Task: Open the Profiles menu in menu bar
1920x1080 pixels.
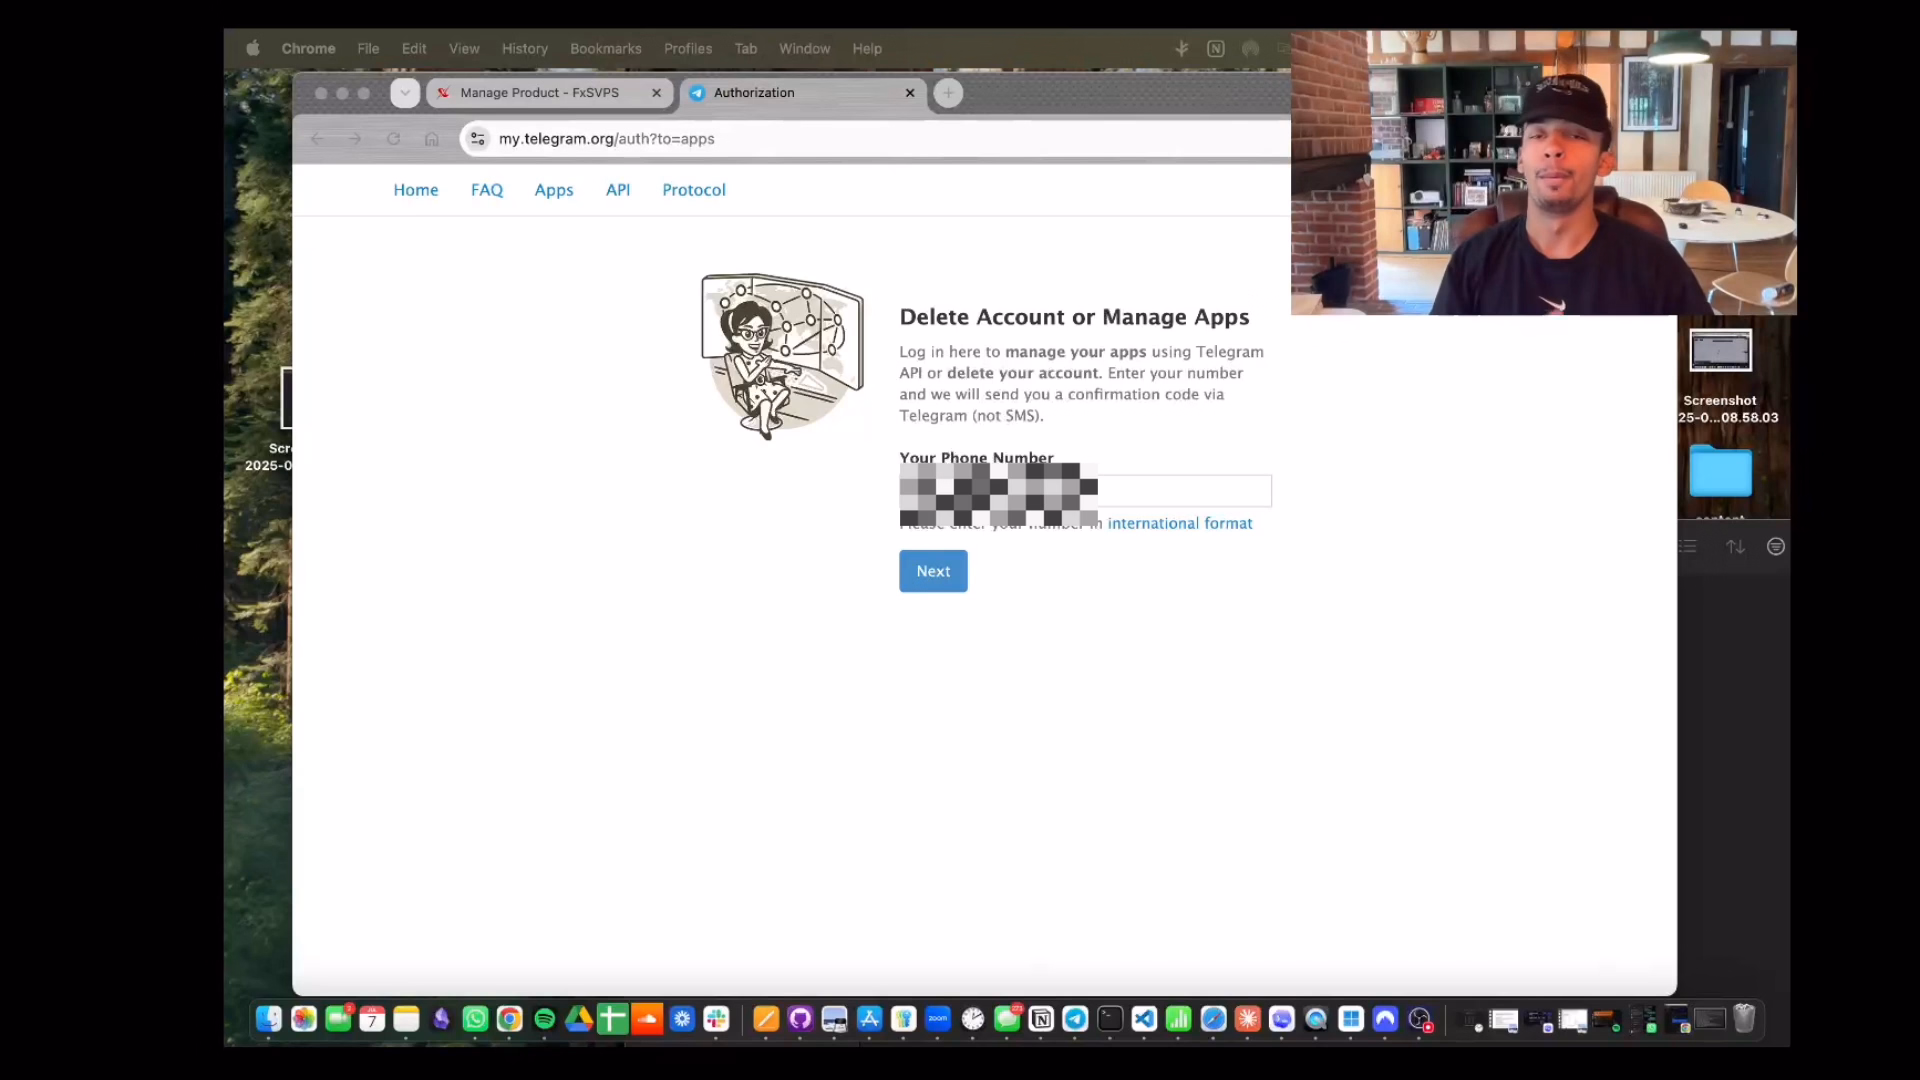Action: pyautogui.click(x=688, y=48)
